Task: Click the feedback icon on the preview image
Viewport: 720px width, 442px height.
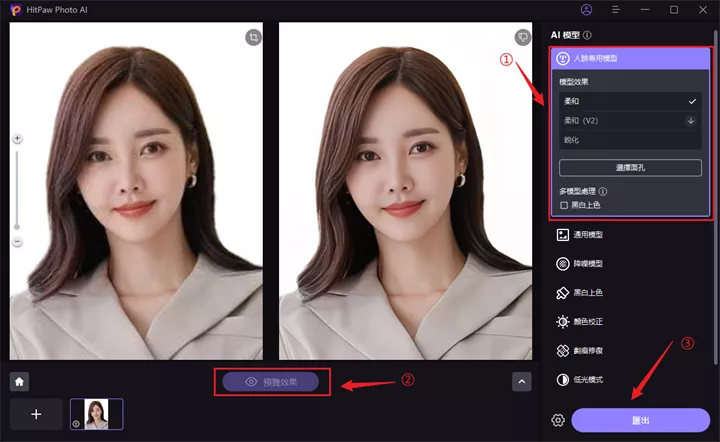Action: tap(522, 37)
